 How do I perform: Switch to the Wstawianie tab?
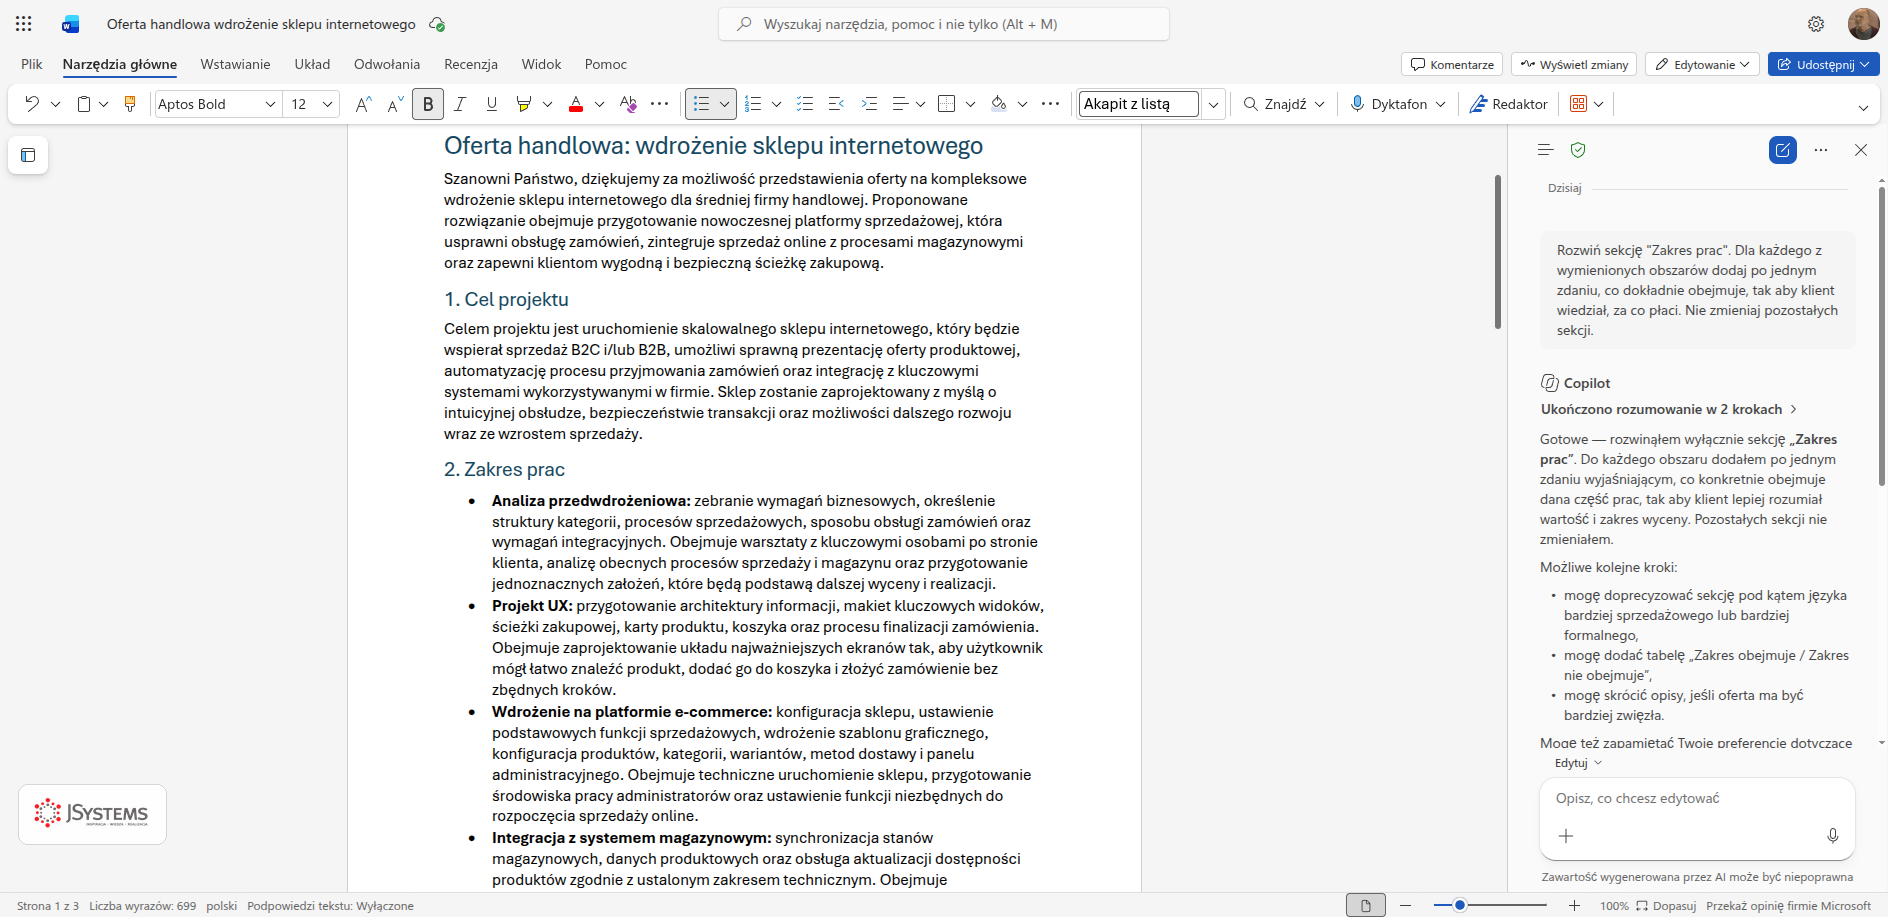point(235,64)
